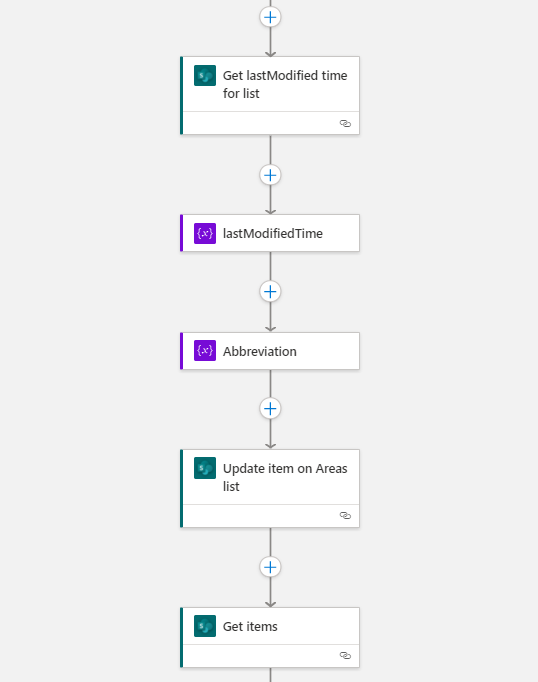Click connection link icon on Get items card

345,655
